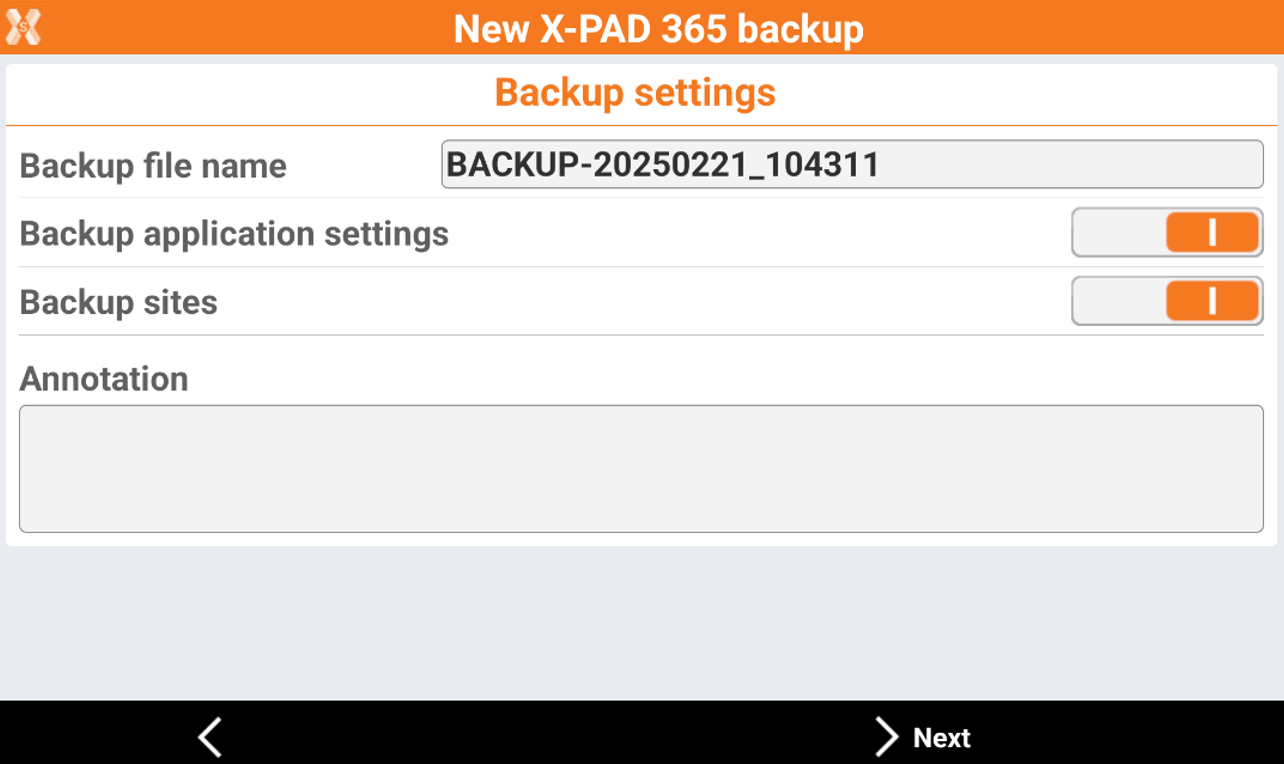Go back with the left arrow
1284x764 pixels.
point(209,737)
